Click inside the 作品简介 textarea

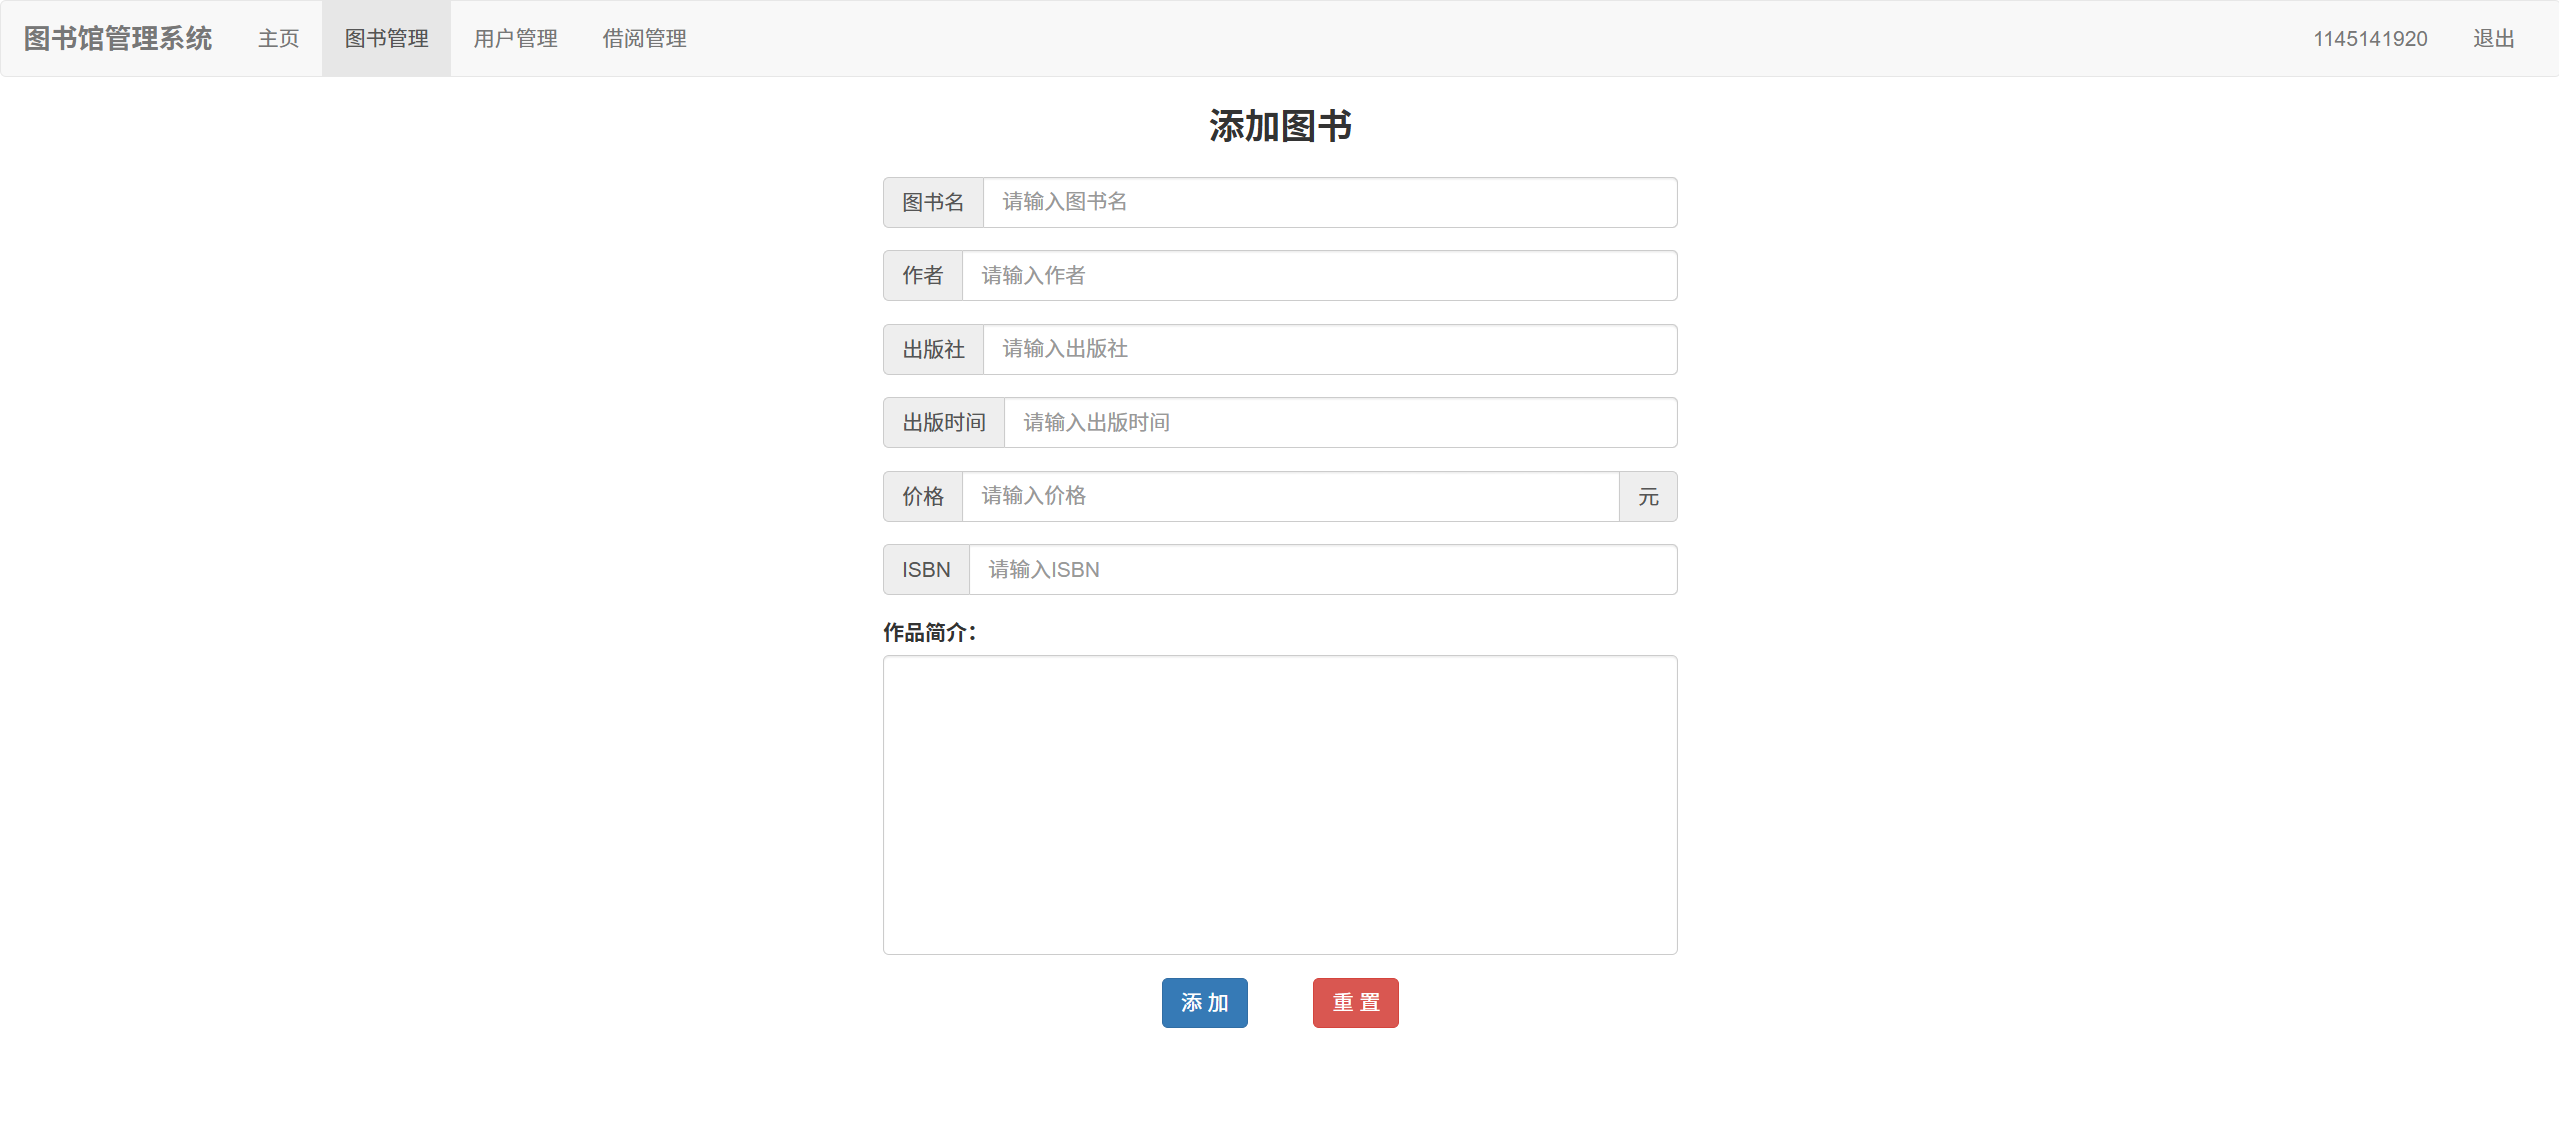1280,805
